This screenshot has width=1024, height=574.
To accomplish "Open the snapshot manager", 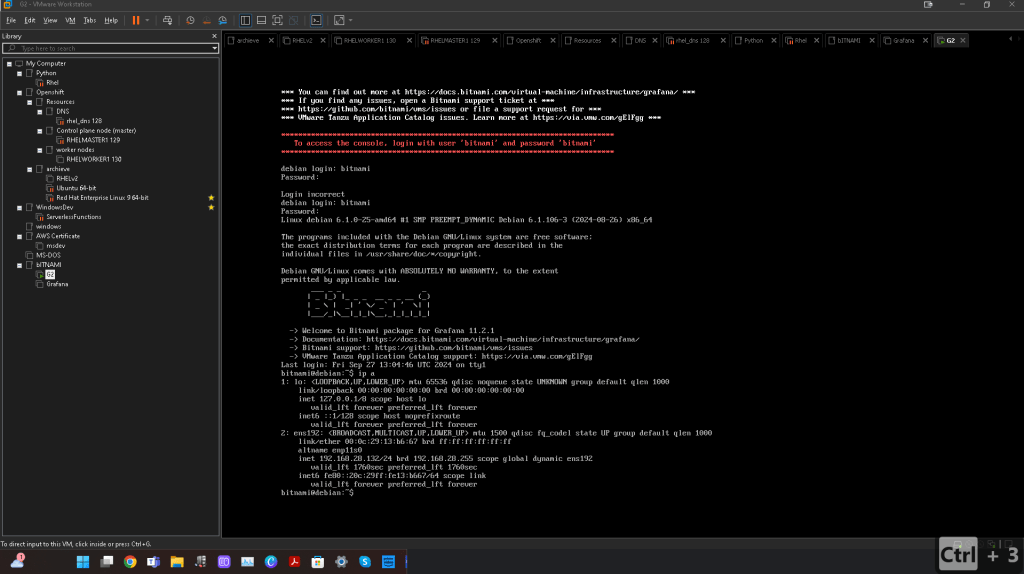I will click(x=223, y=20).
